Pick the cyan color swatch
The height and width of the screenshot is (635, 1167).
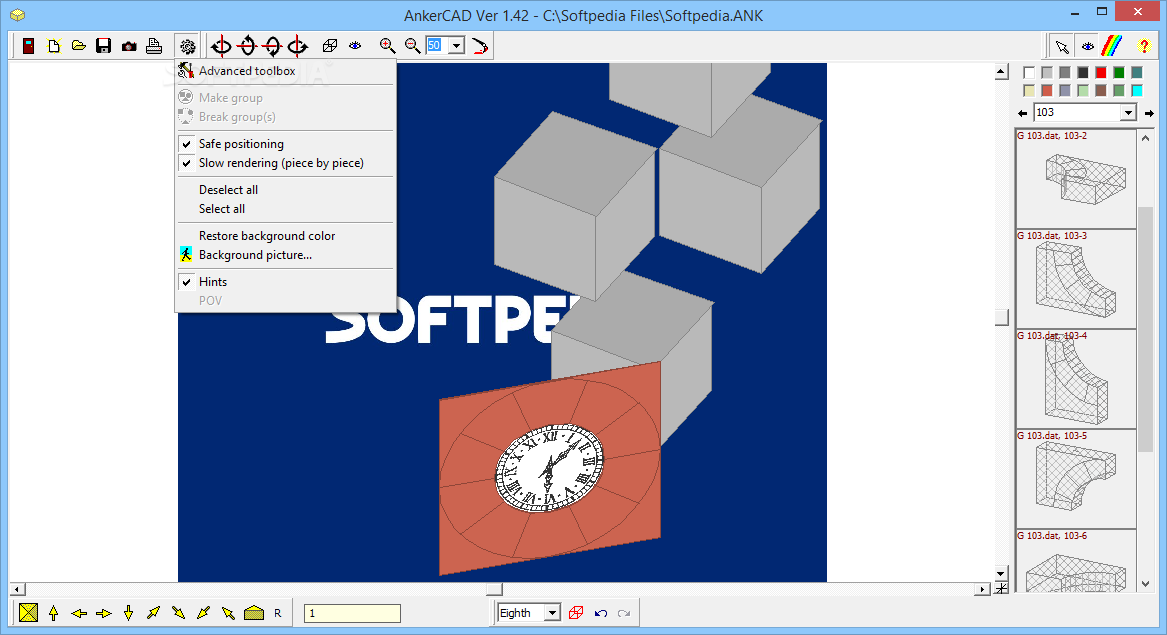[1136, 90]
